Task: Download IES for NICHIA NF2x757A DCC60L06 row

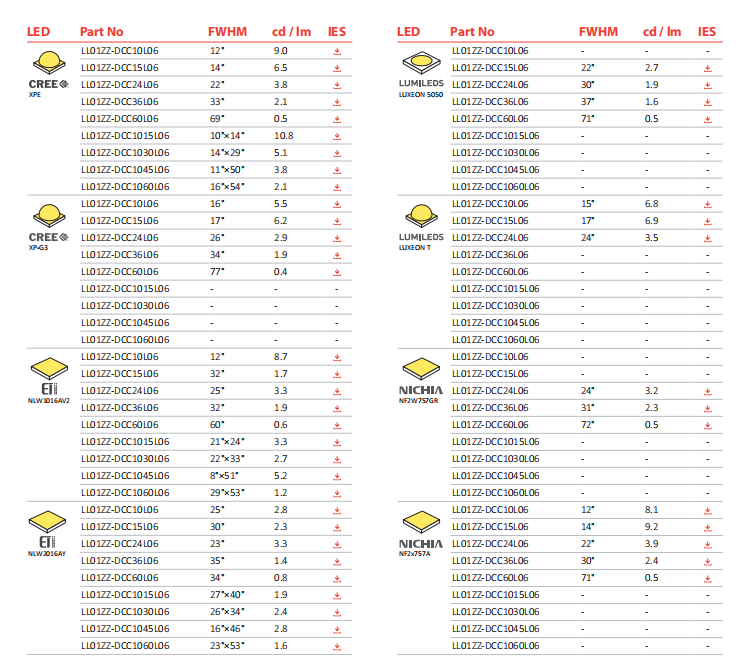Action: (x=707, y=578)
